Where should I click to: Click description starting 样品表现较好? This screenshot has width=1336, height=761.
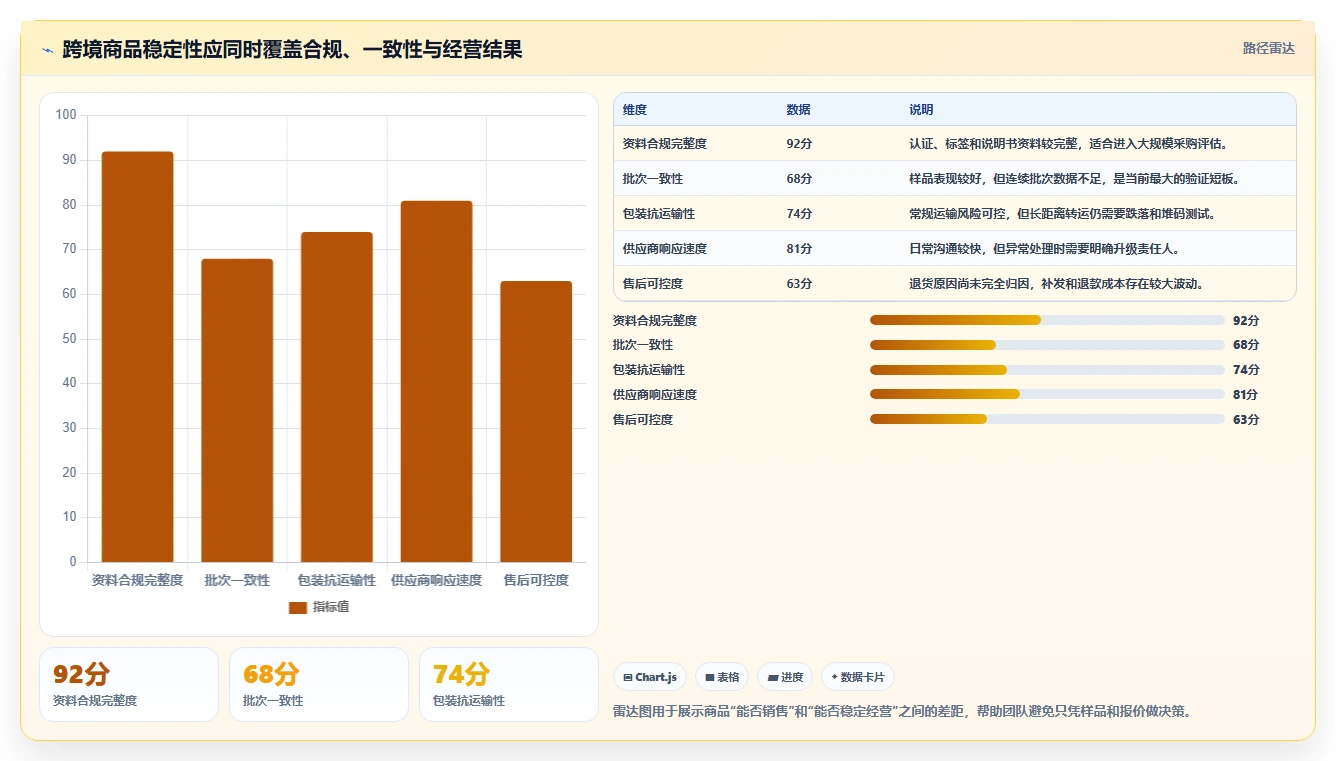[x=1075, y=179]
